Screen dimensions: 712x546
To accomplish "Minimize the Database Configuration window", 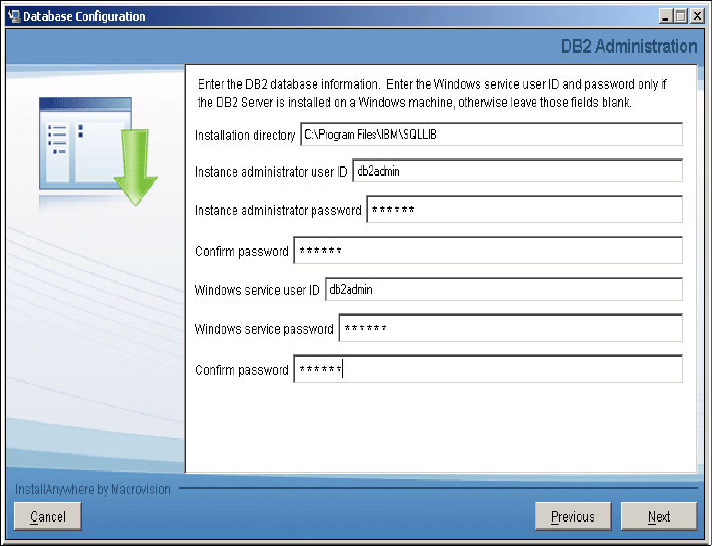I will point(666,17).
